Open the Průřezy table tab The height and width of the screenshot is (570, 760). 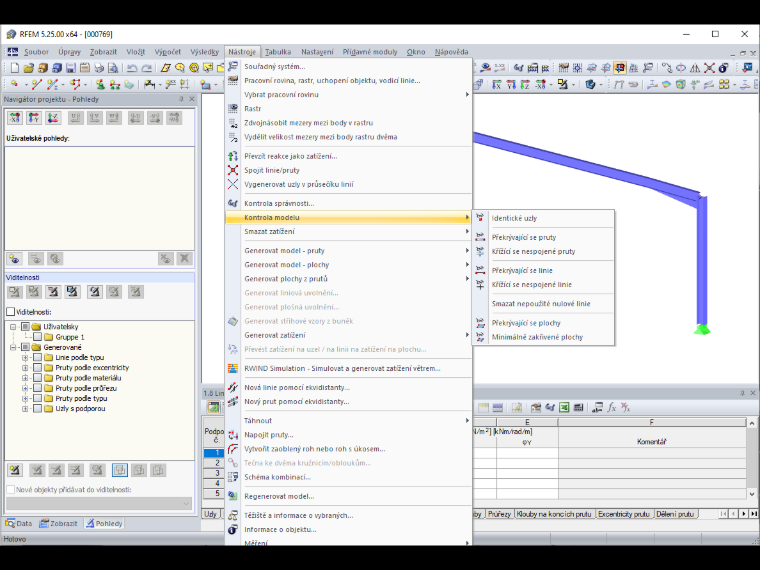499,514
